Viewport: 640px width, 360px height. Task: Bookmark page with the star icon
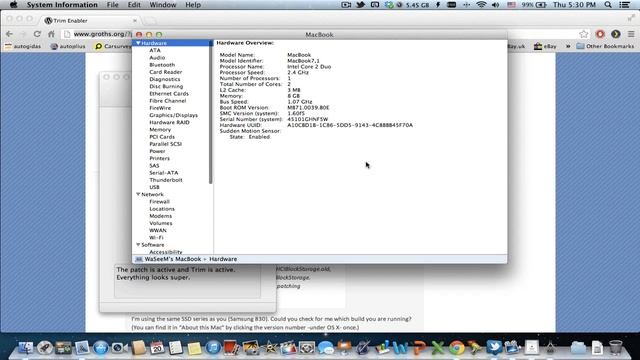pyautogui.click(x=584, y=34)
